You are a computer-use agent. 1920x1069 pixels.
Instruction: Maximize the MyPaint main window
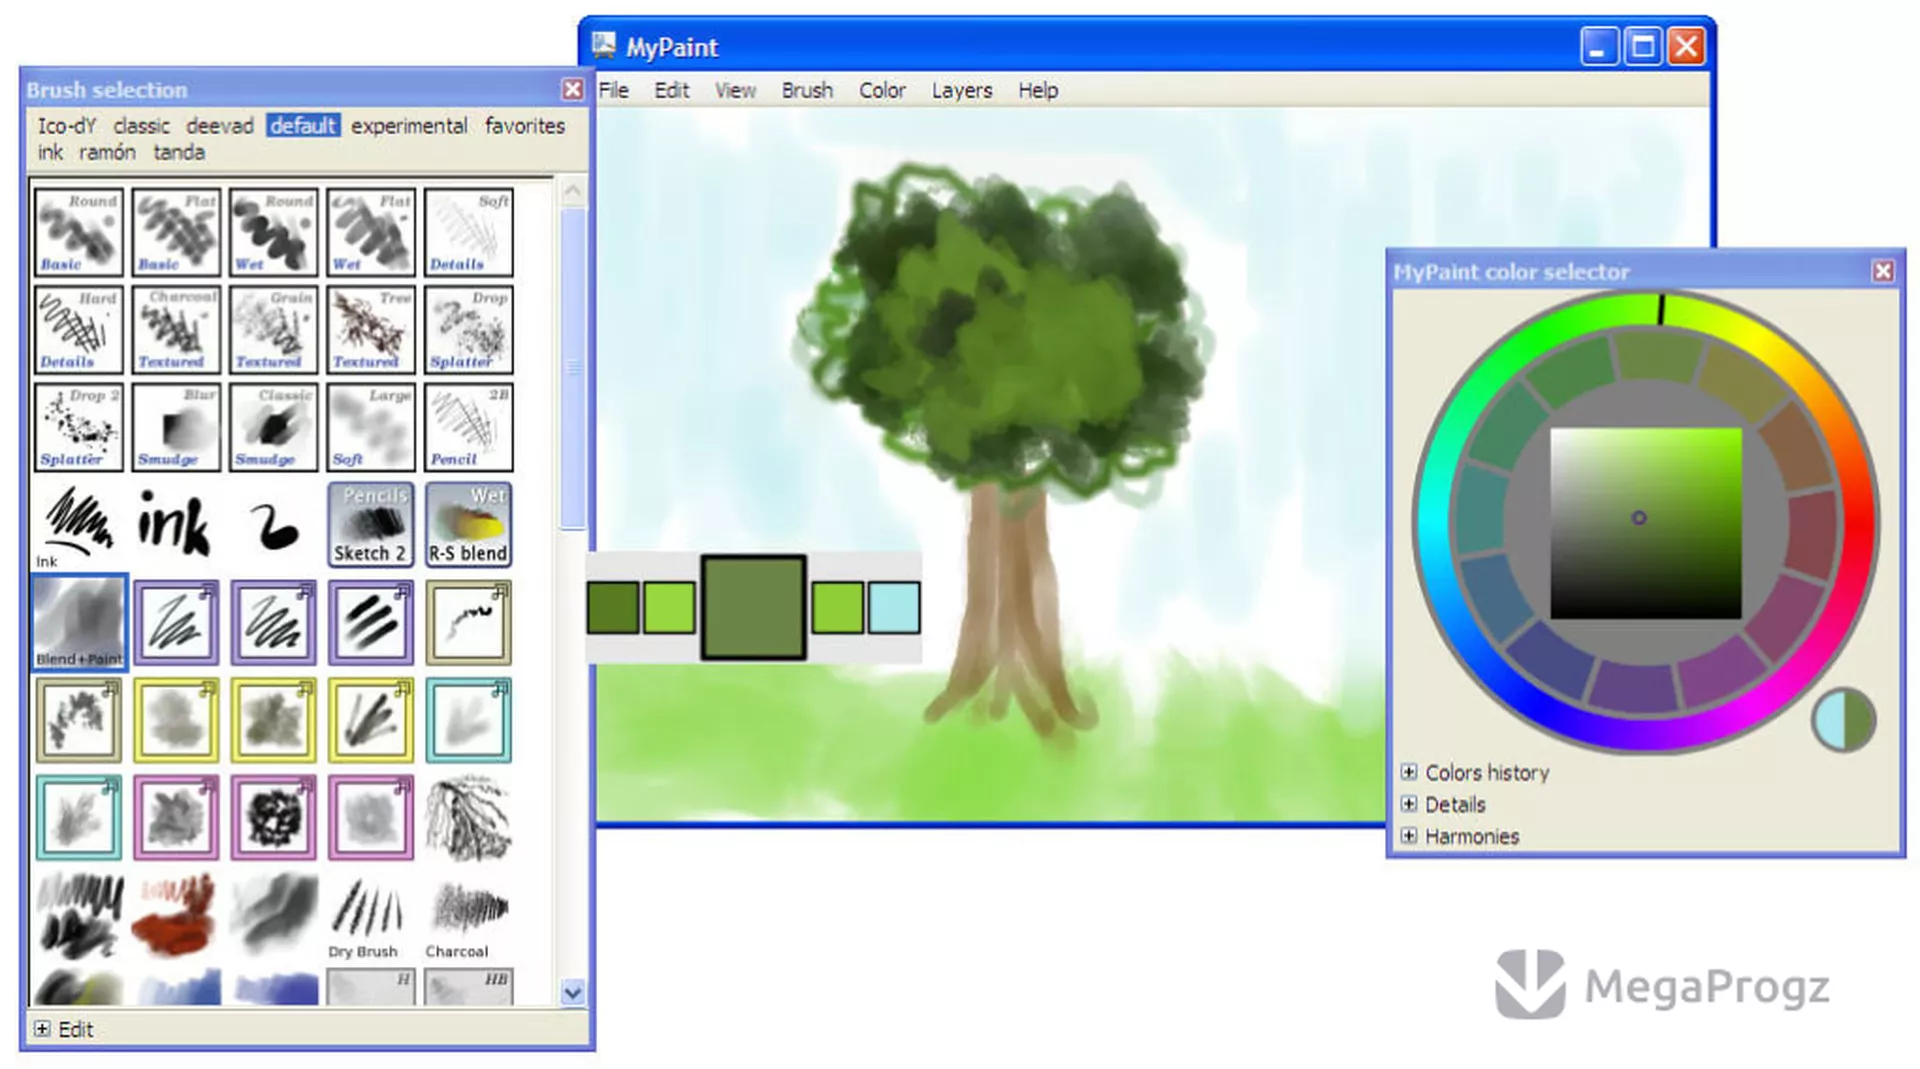[x=1643, y=46]
